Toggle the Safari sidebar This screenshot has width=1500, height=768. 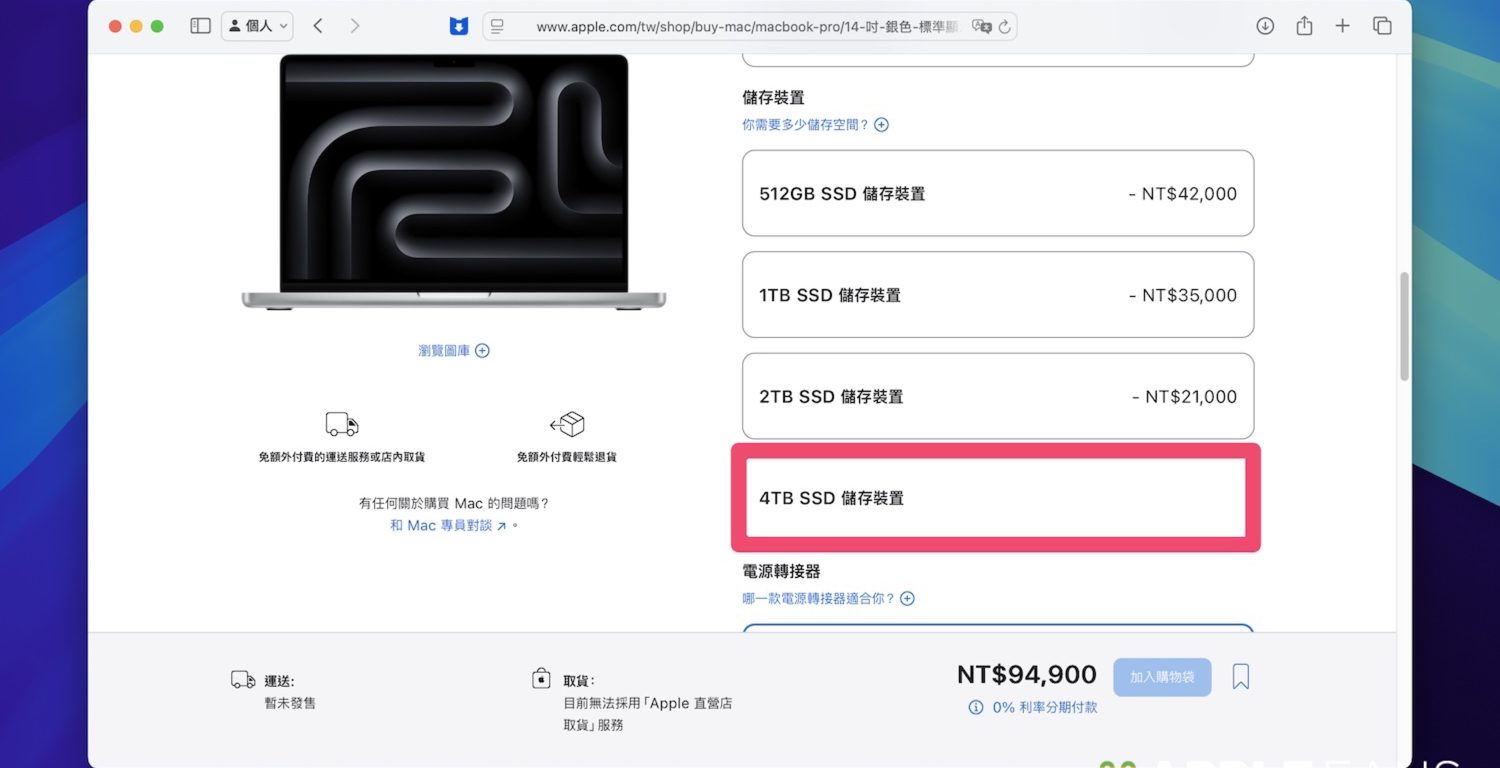tap(200, 26)
